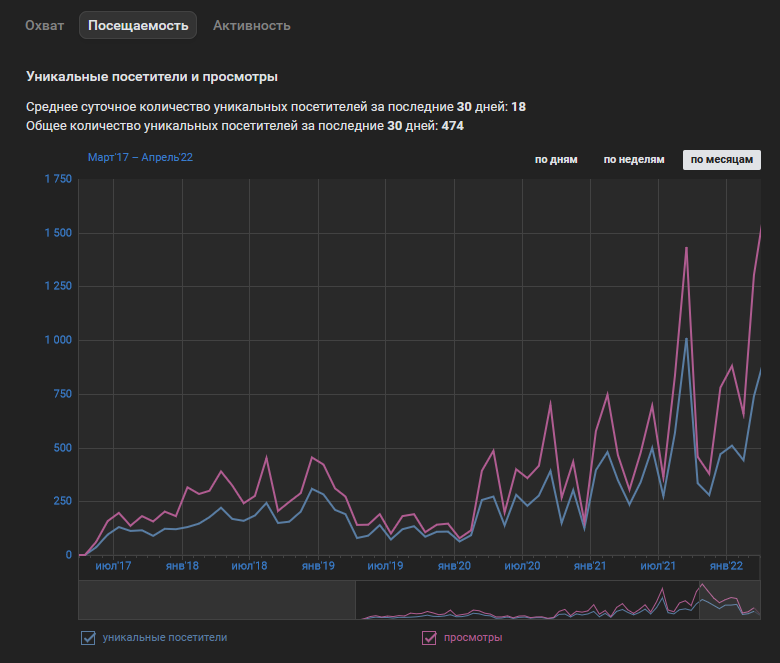Click the shaded left area of the navigator
The height and width of the screenshot is (663, 780).
click(x=216, y=600)
